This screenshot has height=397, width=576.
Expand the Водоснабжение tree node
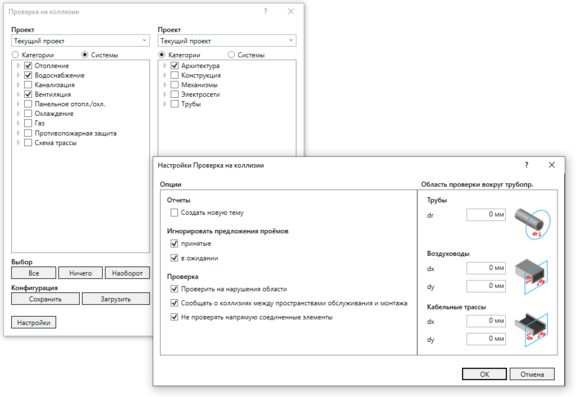coord(18,75)
